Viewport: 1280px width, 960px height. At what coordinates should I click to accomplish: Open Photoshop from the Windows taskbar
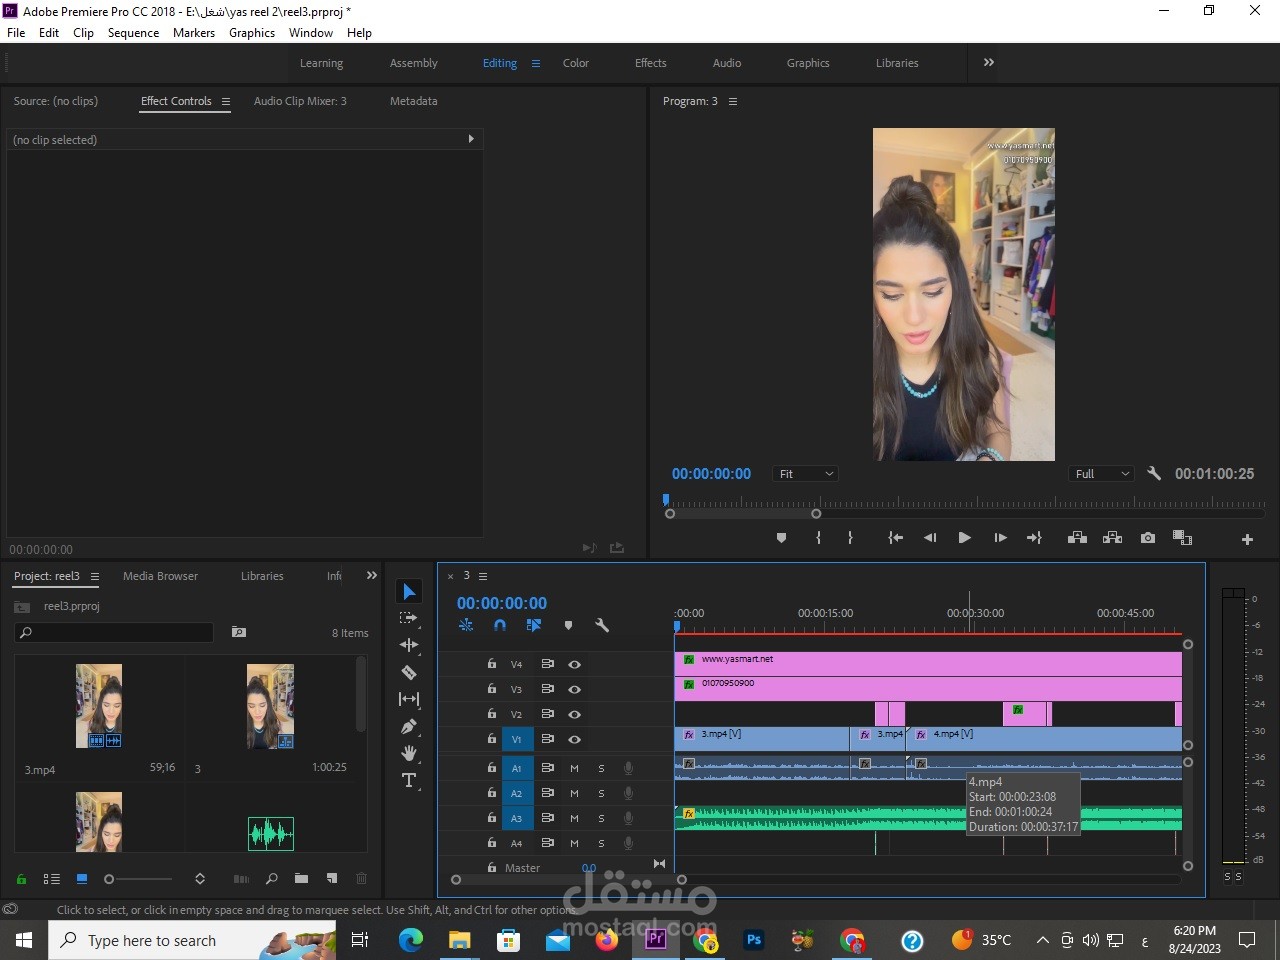[x=754, y=940]
